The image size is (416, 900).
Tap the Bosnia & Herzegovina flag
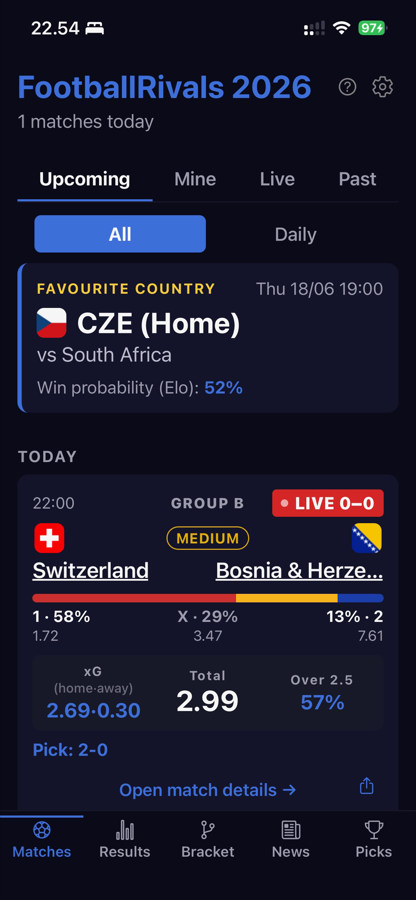click(367, 538)
